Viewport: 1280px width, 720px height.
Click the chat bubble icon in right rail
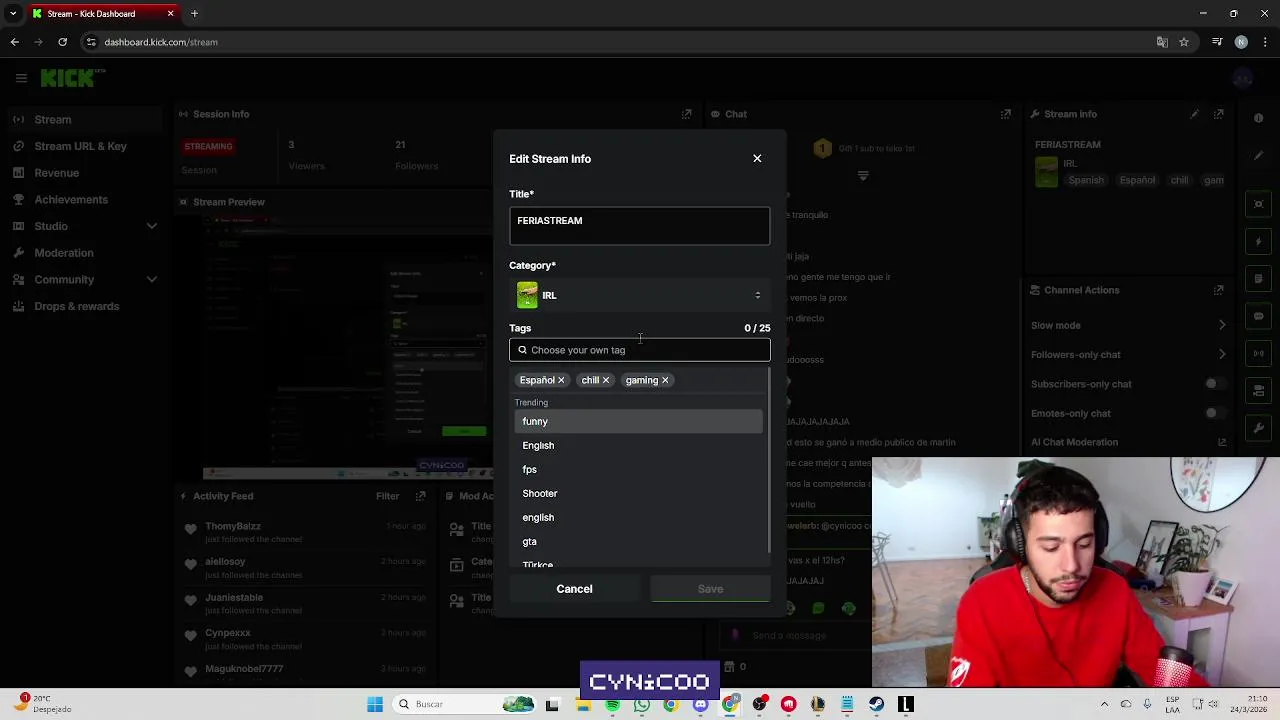click(1258, 316)
